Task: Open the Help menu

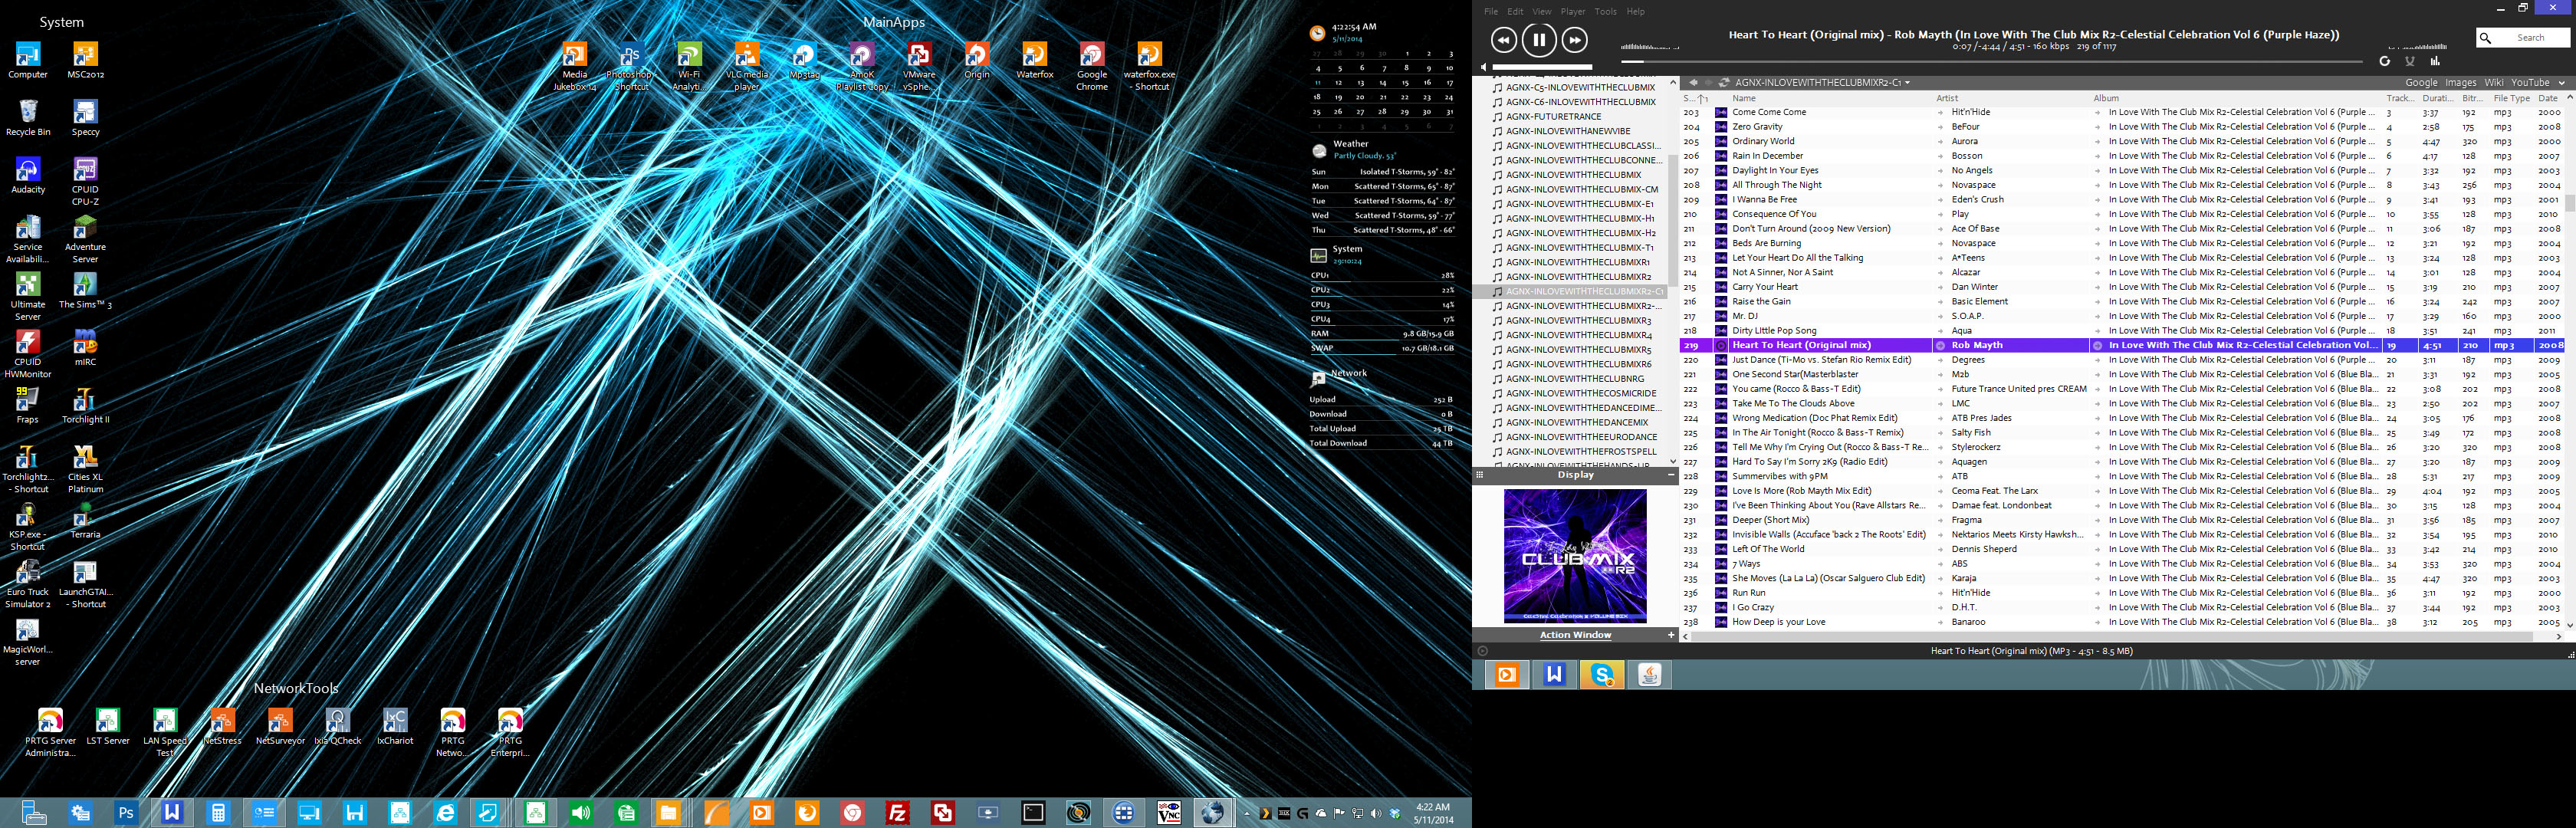Action: pos(1635,12)
